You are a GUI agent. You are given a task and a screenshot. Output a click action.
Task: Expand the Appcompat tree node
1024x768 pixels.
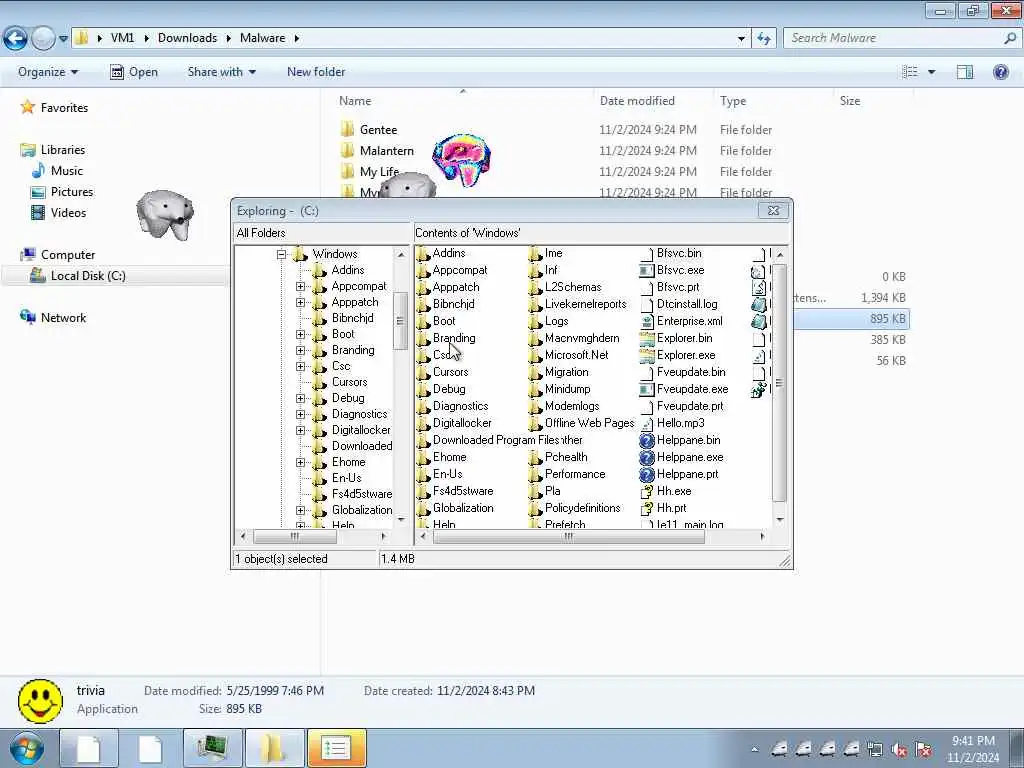[300, 287]
